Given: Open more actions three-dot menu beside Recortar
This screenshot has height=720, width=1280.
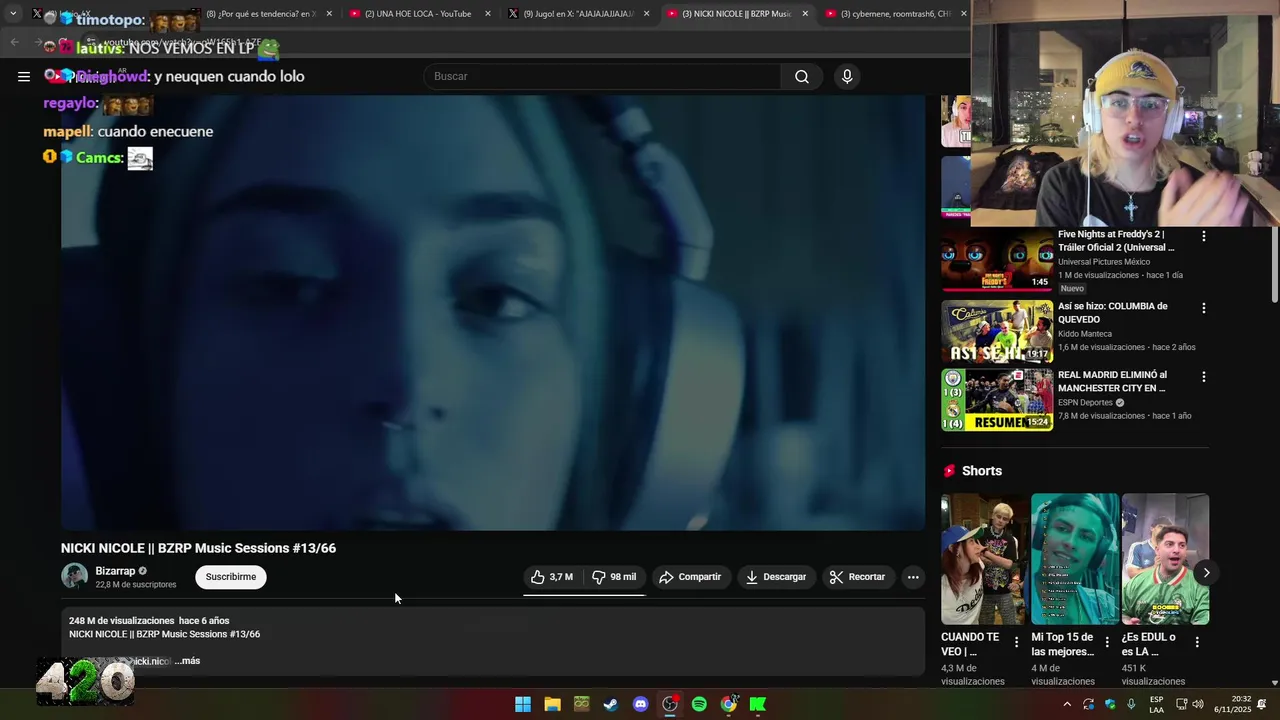Looking at the screenshot, I should (913, 577).
